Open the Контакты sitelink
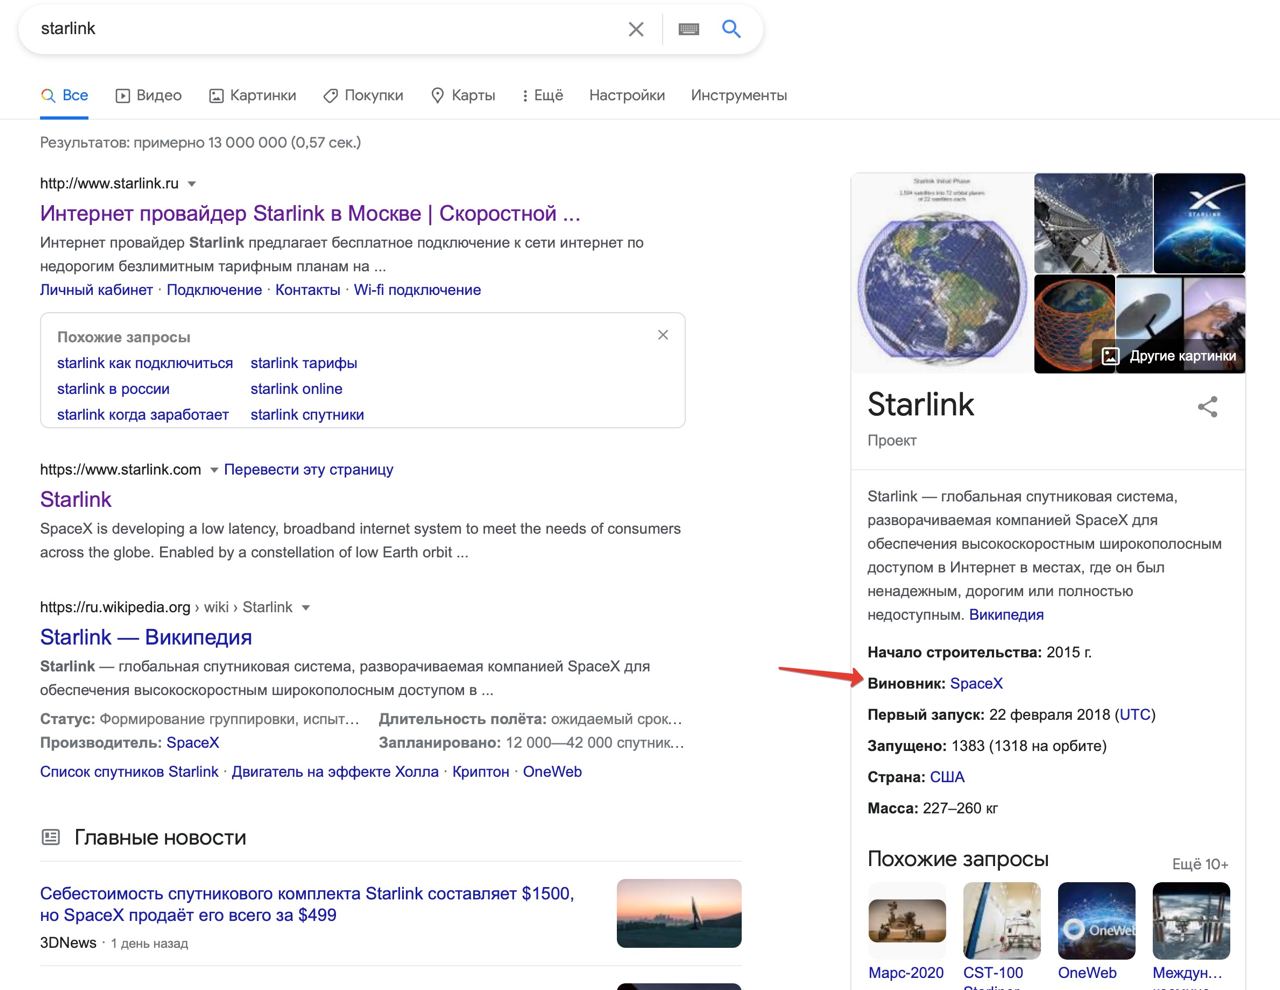This screenshot has width=1280, height=990. coord(308,290)
